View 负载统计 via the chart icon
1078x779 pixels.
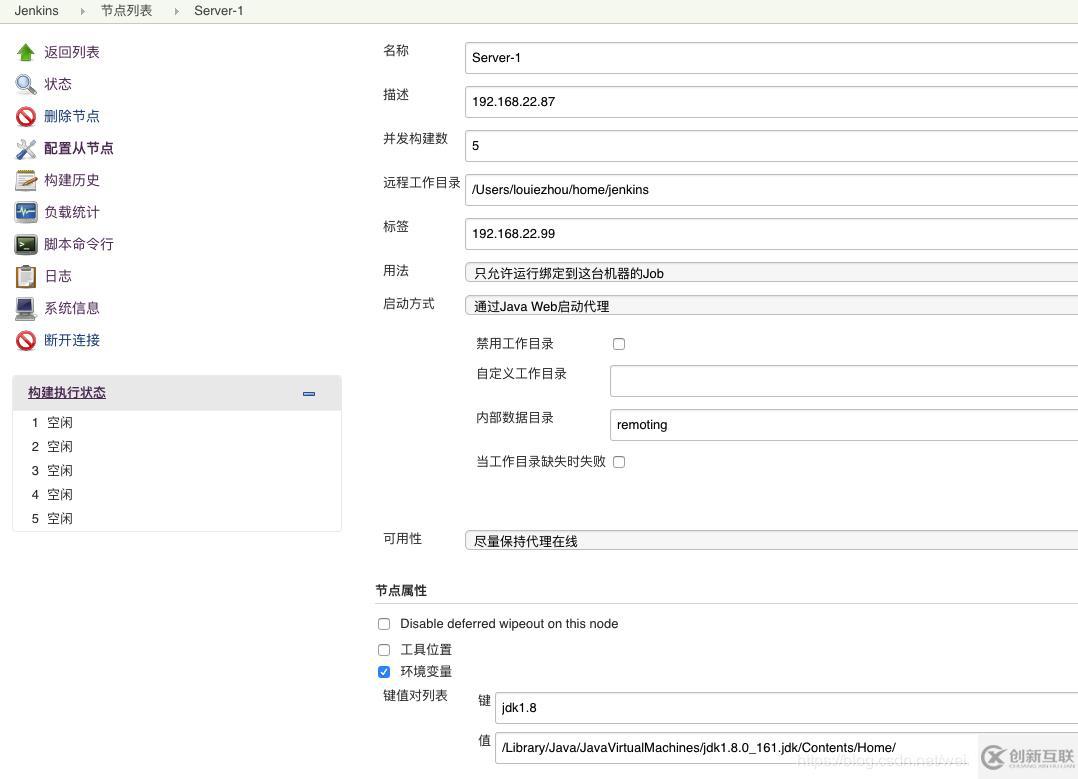click(x=26, y=211)
